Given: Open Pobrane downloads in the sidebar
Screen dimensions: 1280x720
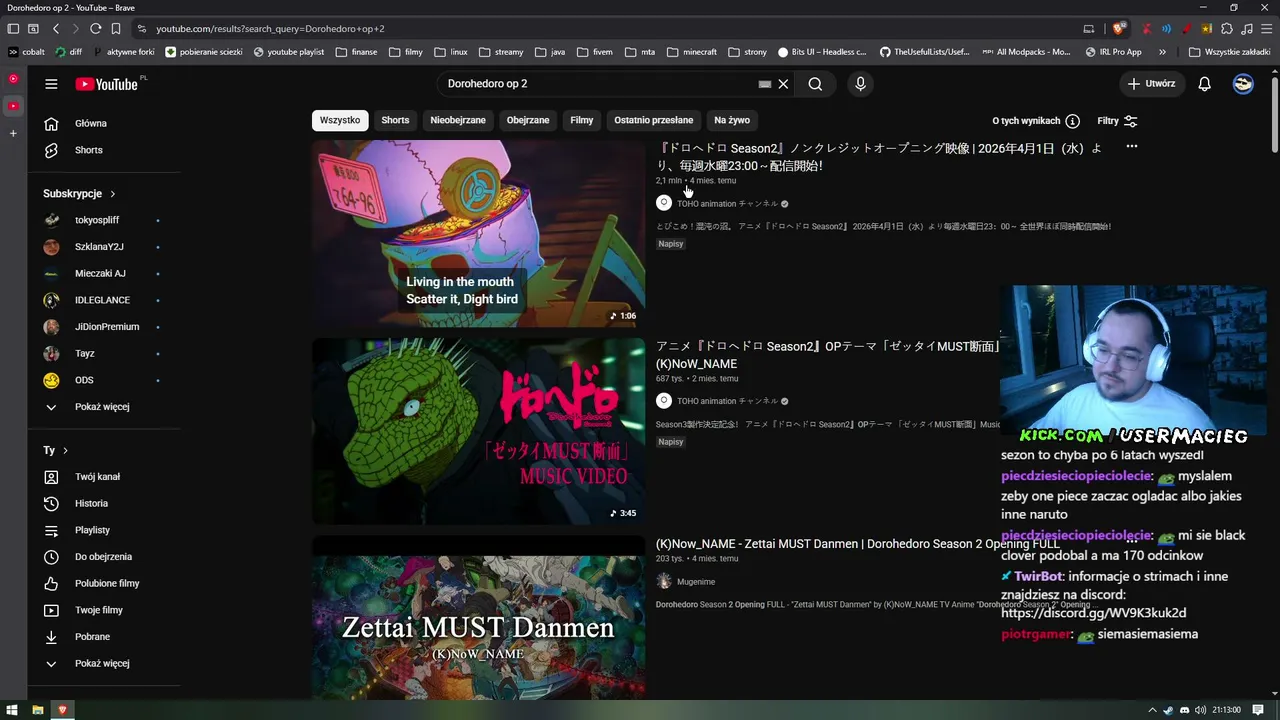Looking at the screenshot, I should click(104, 637).
